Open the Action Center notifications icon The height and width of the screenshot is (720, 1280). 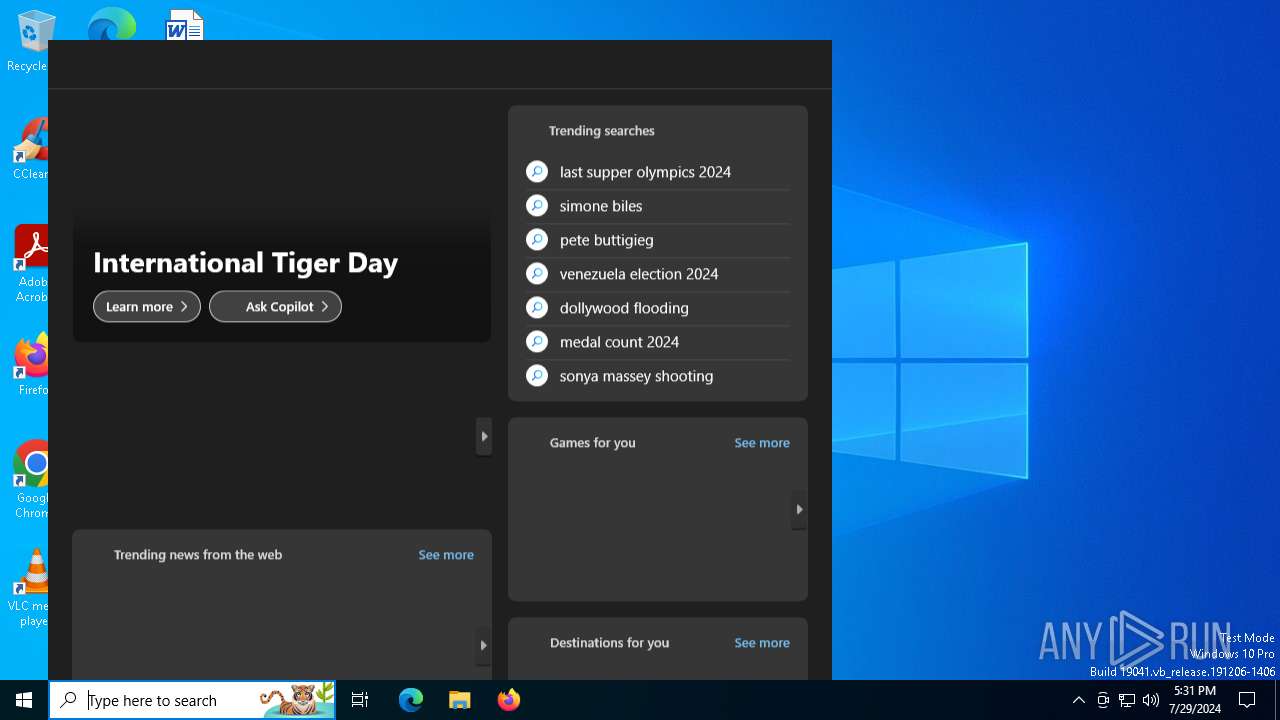1247,700
